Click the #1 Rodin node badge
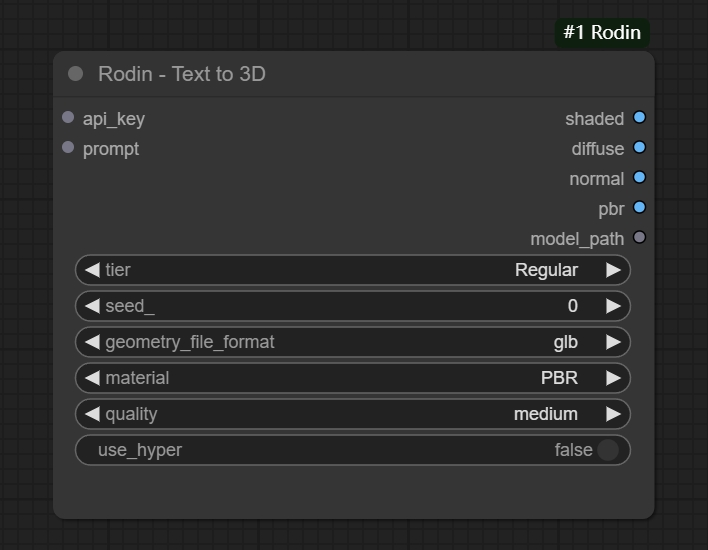708x550 pixels. [602, 33]
